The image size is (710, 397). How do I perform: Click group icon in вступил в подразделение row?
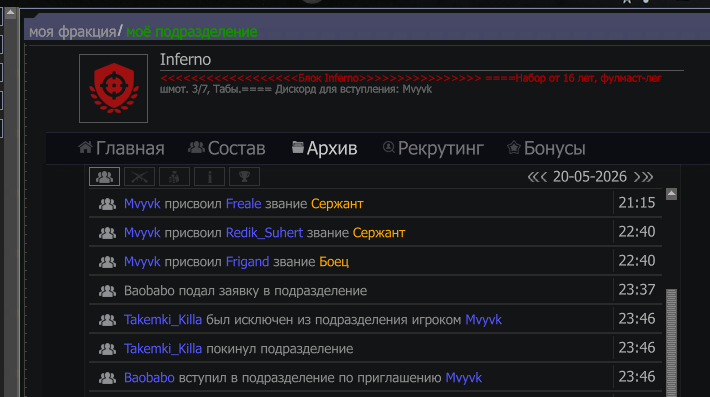click(107, 378)
